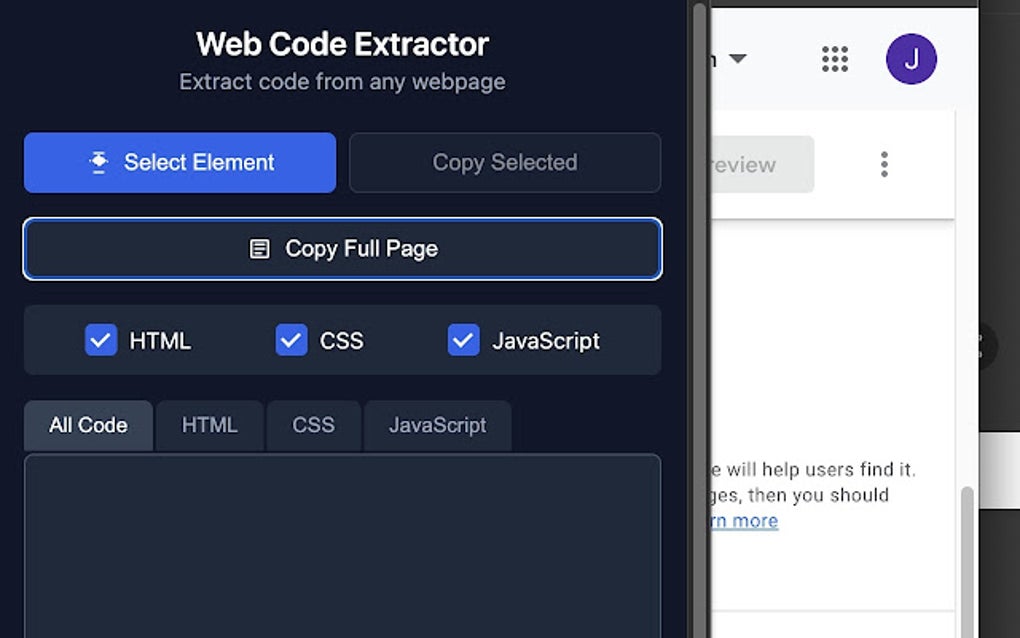This screenshot has width=1020, height=638.
Task: Open the Google apps launcher grid
Action: coord(835,59)
